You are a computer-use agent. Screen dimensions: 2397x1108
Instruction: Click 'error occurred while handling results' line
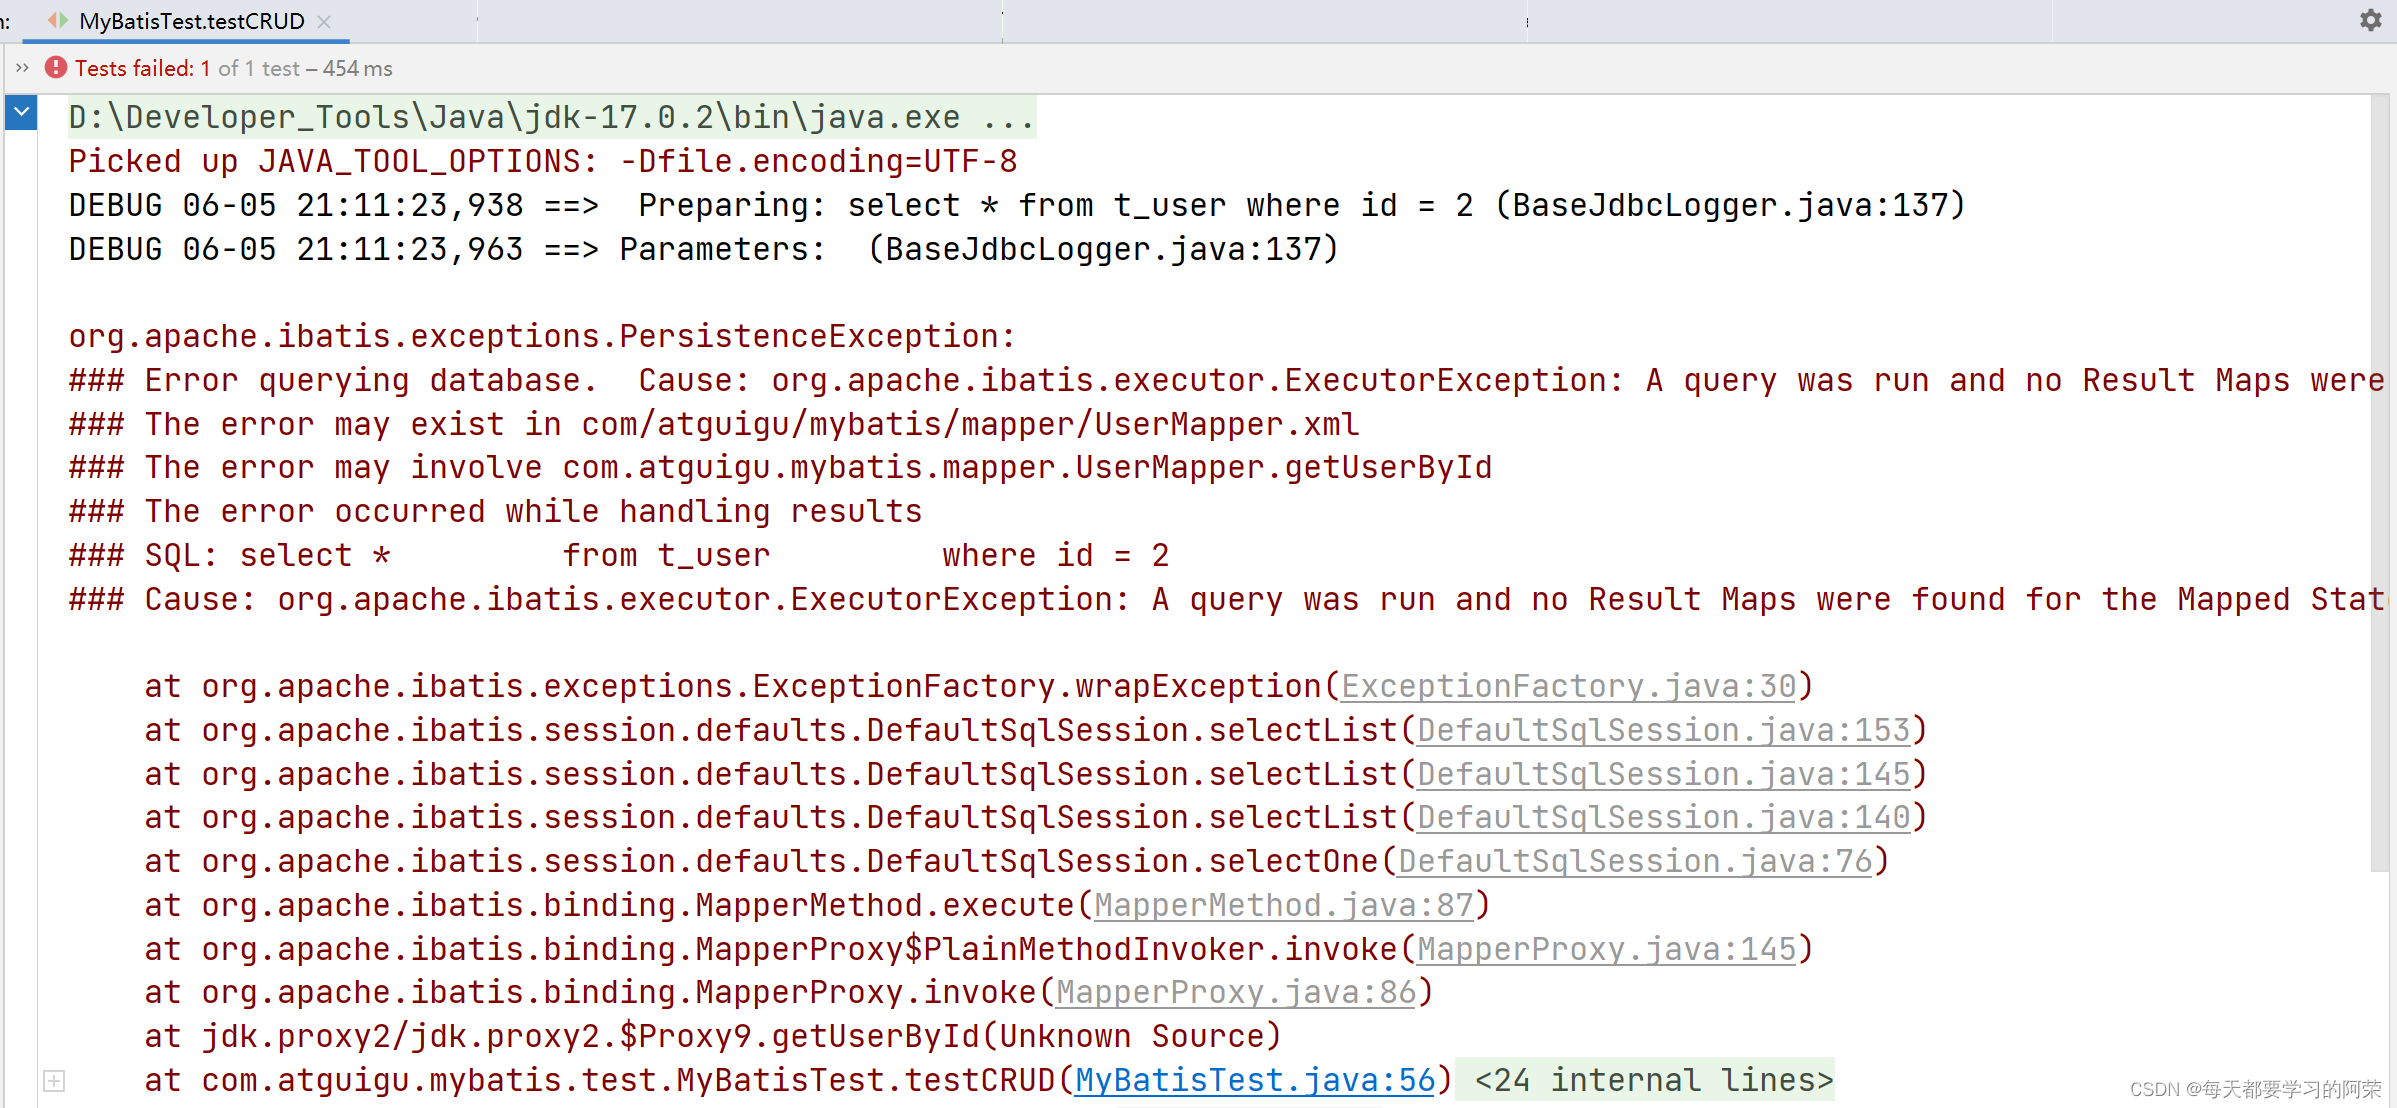pyautogui.click(x=495, y=511)
